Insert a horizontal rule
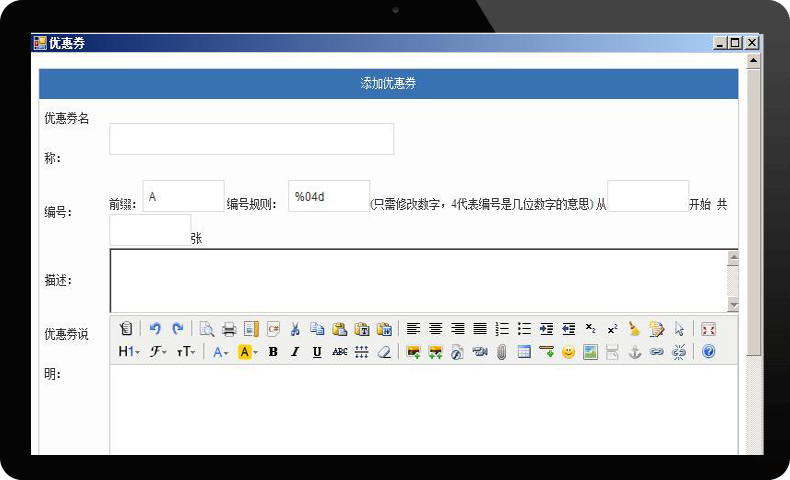Image resolution: width=790 pixels, height=480 pixels. click(546, 352)
